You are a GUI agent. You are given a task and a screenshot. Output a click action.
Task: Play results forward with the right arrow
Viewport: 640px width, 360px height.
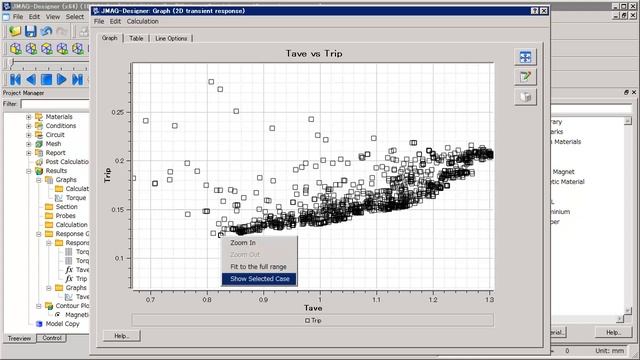point(62,79)
